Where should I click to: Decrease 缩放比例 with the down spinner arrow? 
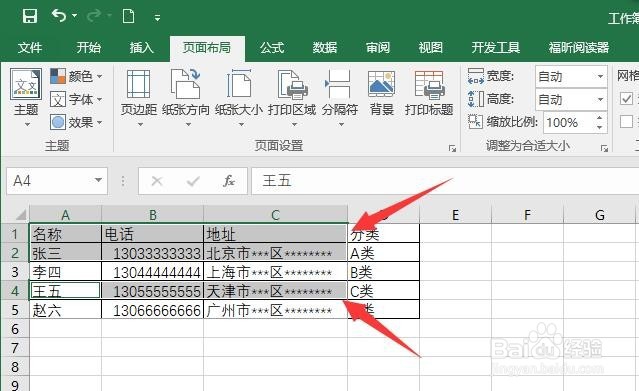tap(599, 127)
